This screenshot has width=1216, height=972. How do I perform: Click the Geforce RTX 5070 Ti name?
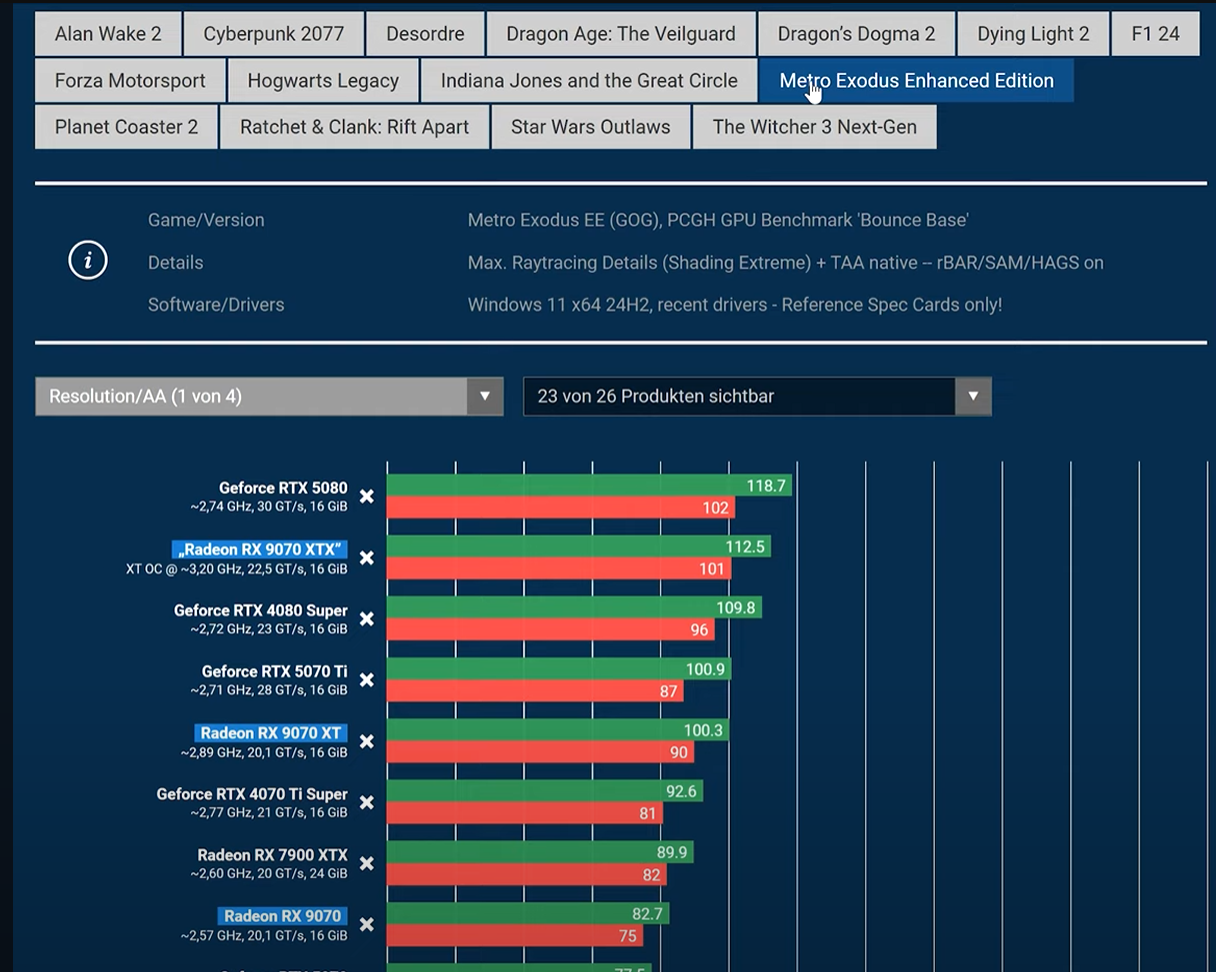(x=274, y=671)
